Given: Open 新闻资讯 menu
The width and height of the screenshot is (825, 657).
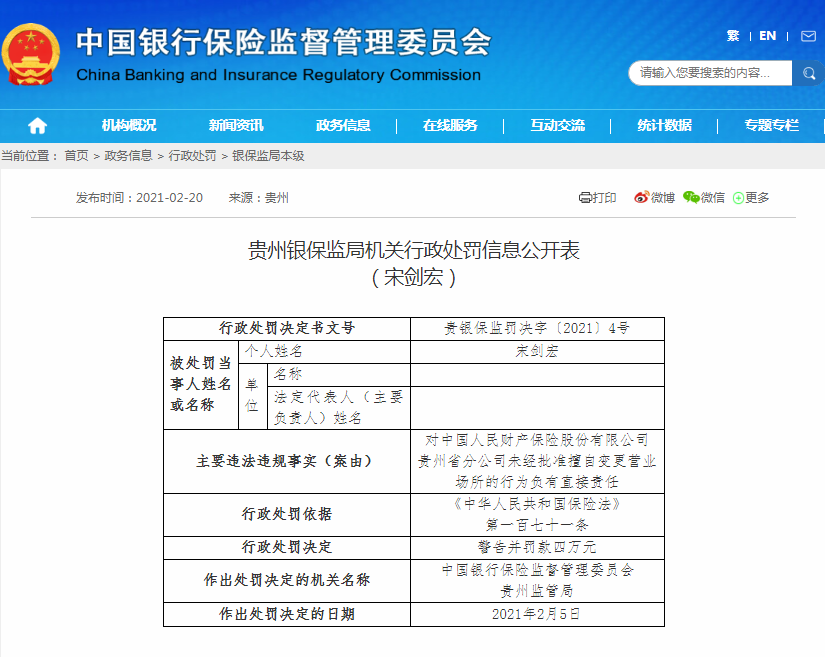Looking at the screenshot, I should click(236, 125).
